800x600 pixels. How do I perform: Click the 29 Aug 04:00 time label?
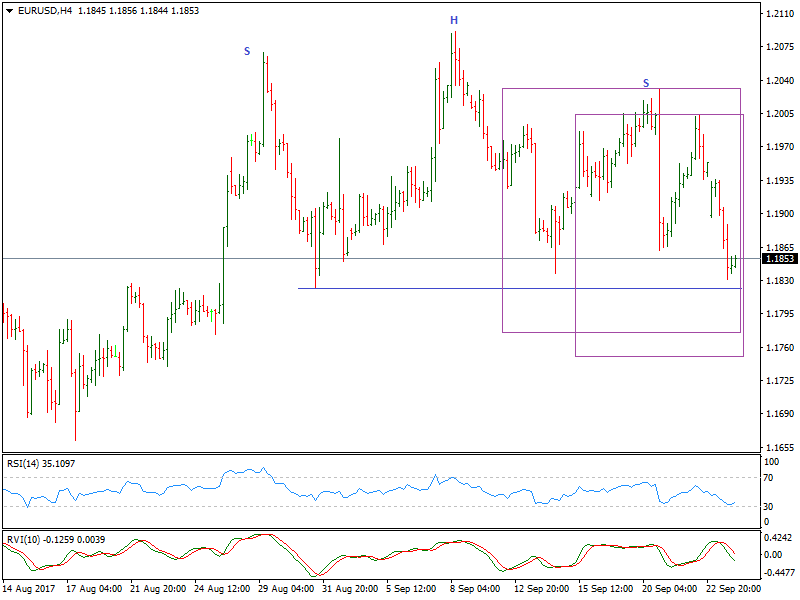[x=286, y=589]
